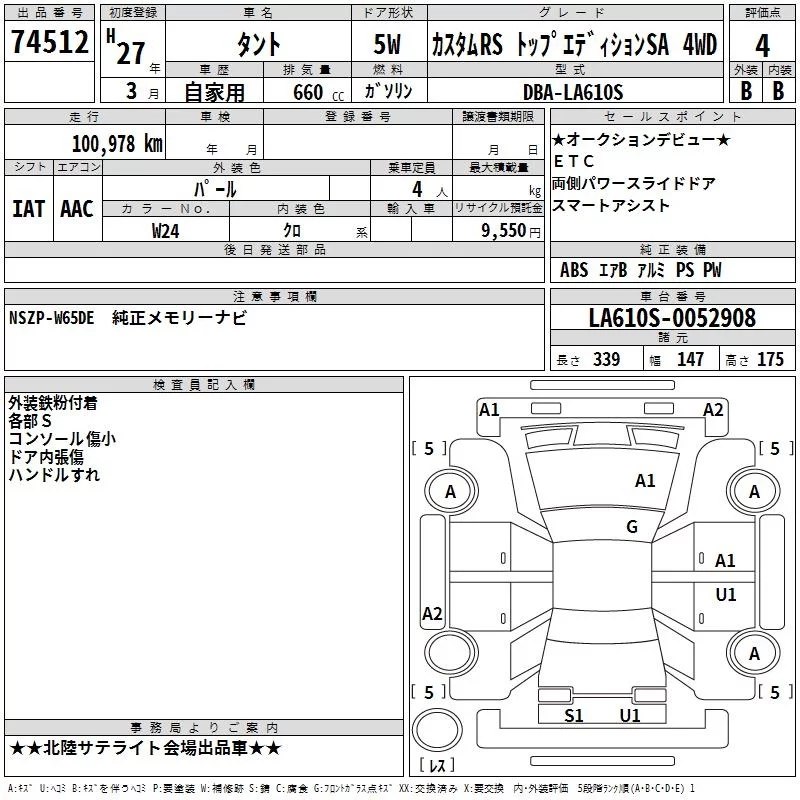
Task: Click the exterior grade B under 外装
Action: coord(746,91)
